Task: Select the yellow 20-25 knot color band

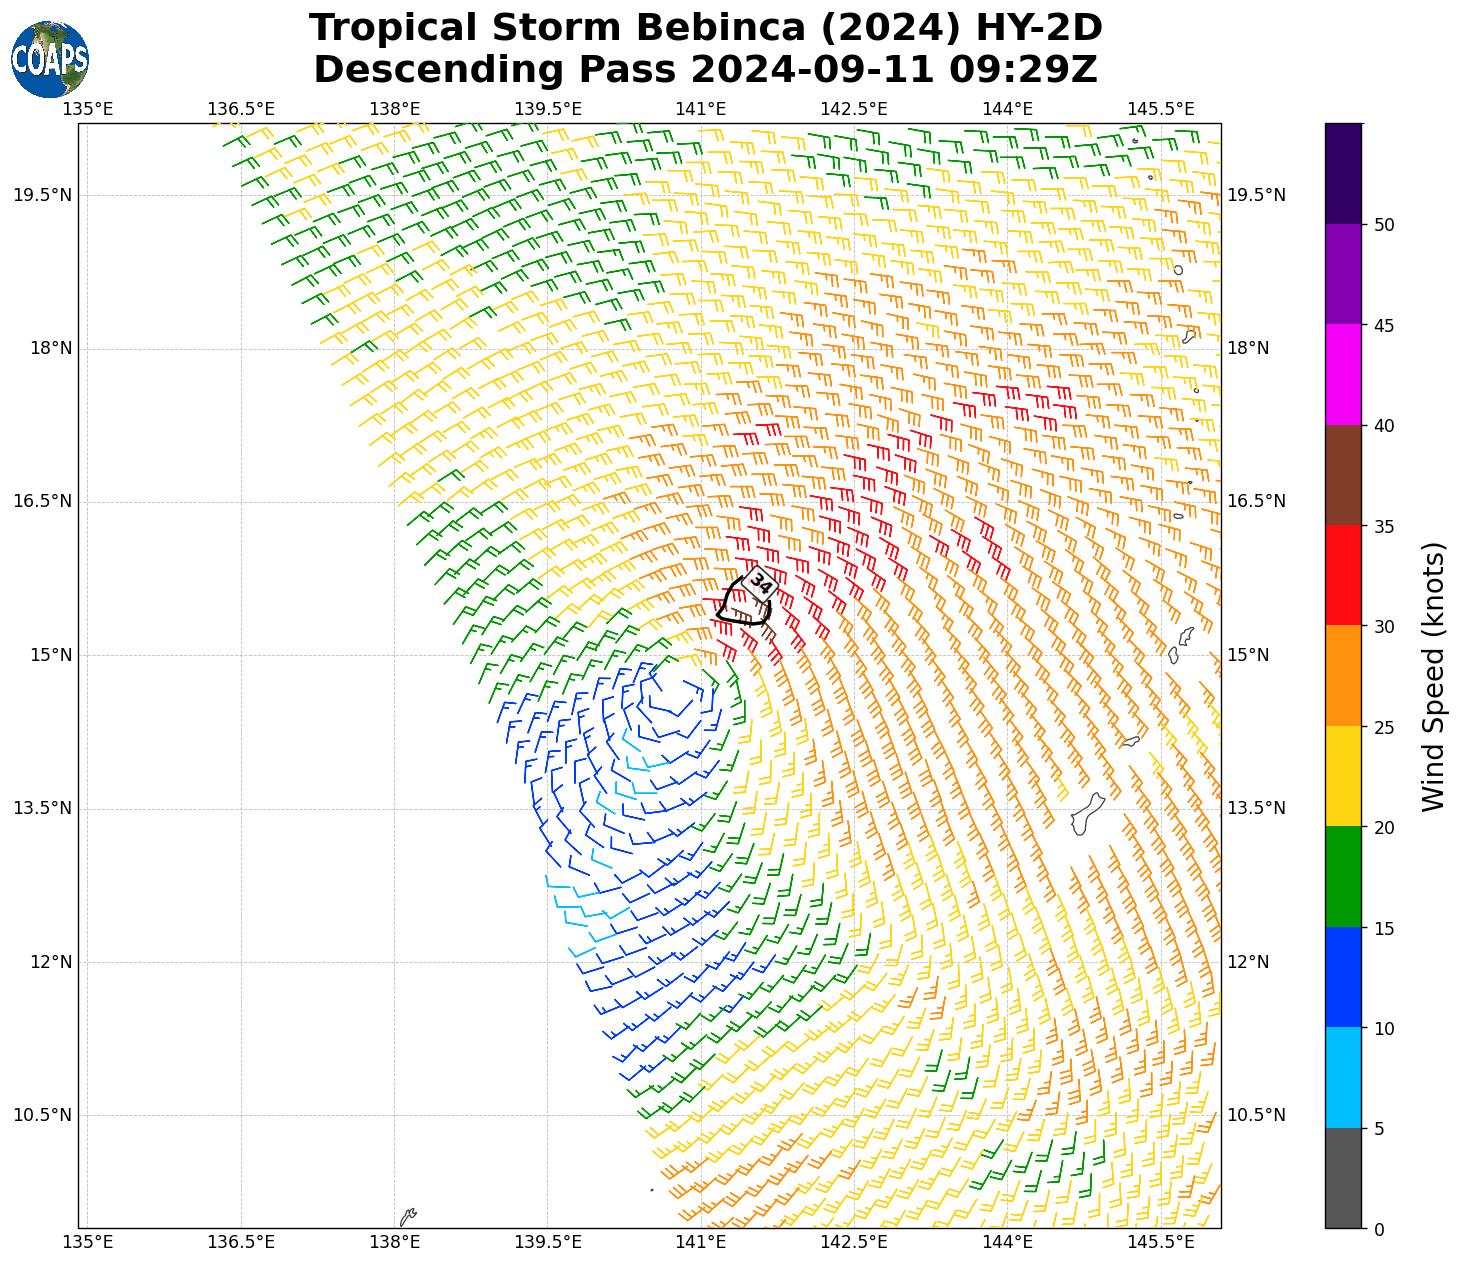Action: (x=1343, y=776)
